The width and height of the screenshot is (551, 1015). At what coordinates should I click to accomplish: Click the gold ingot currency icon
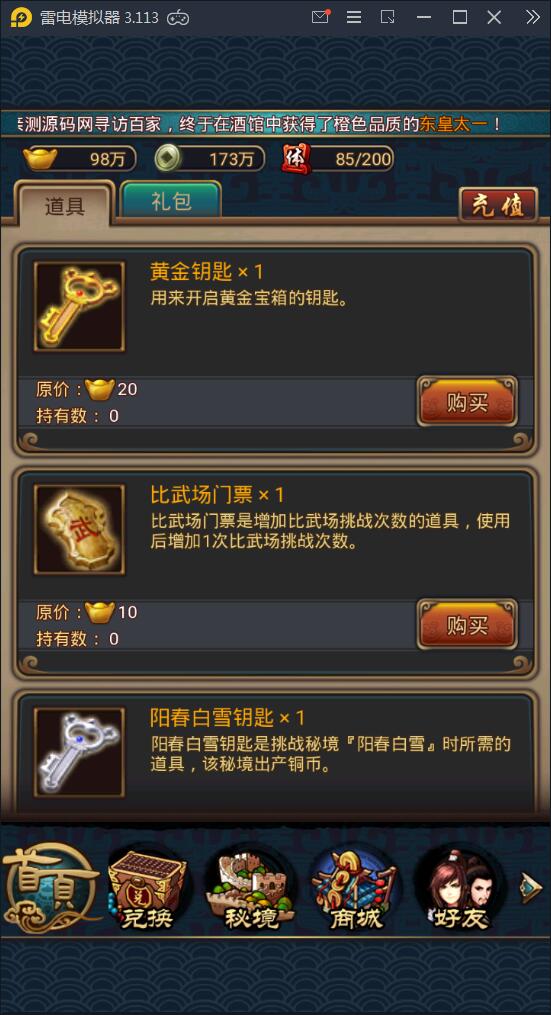pos(40,158)
